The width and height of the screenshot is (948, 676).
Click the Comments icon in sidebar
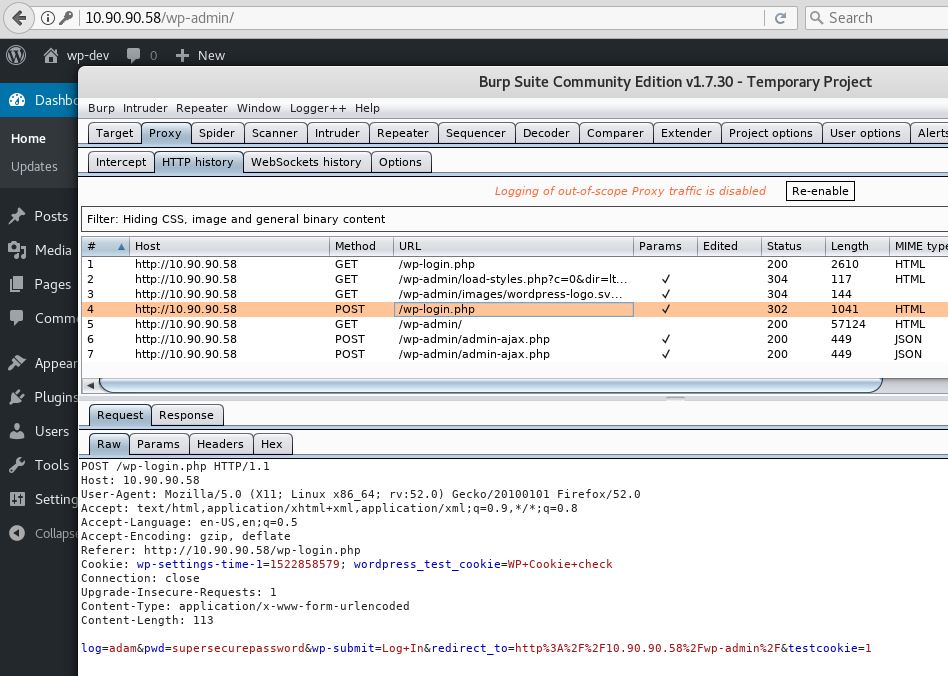(x=17, y=317)
